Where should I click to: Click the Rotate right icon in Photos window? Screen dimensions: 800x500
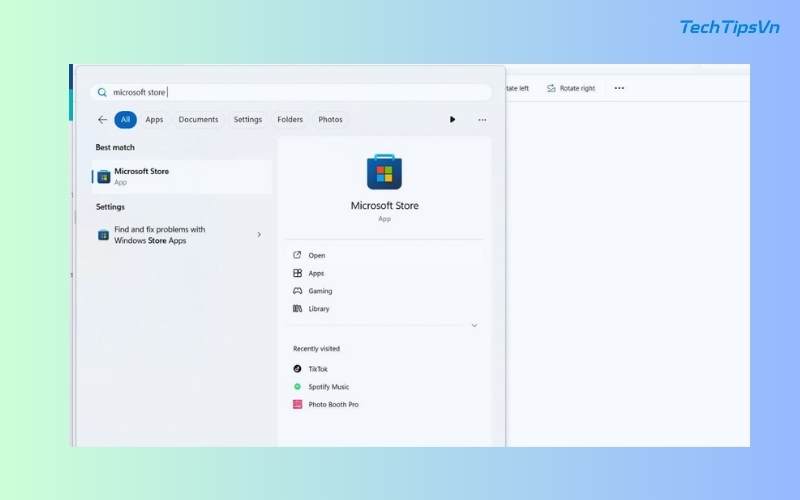point(551,88)
